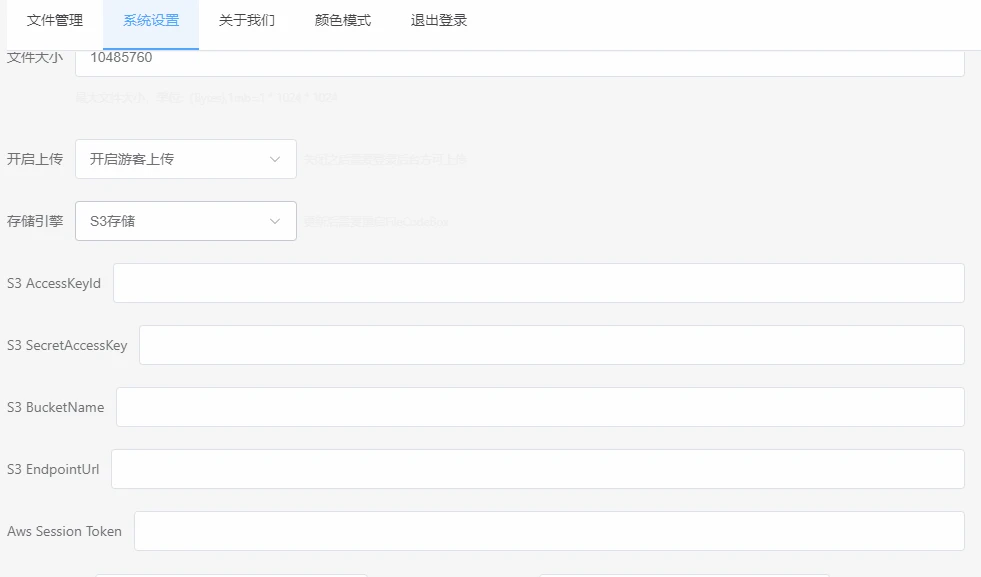Click the S3 EndpointUrl label text
The width and height of the screenshot is (981, 577).
coord(53,469)
